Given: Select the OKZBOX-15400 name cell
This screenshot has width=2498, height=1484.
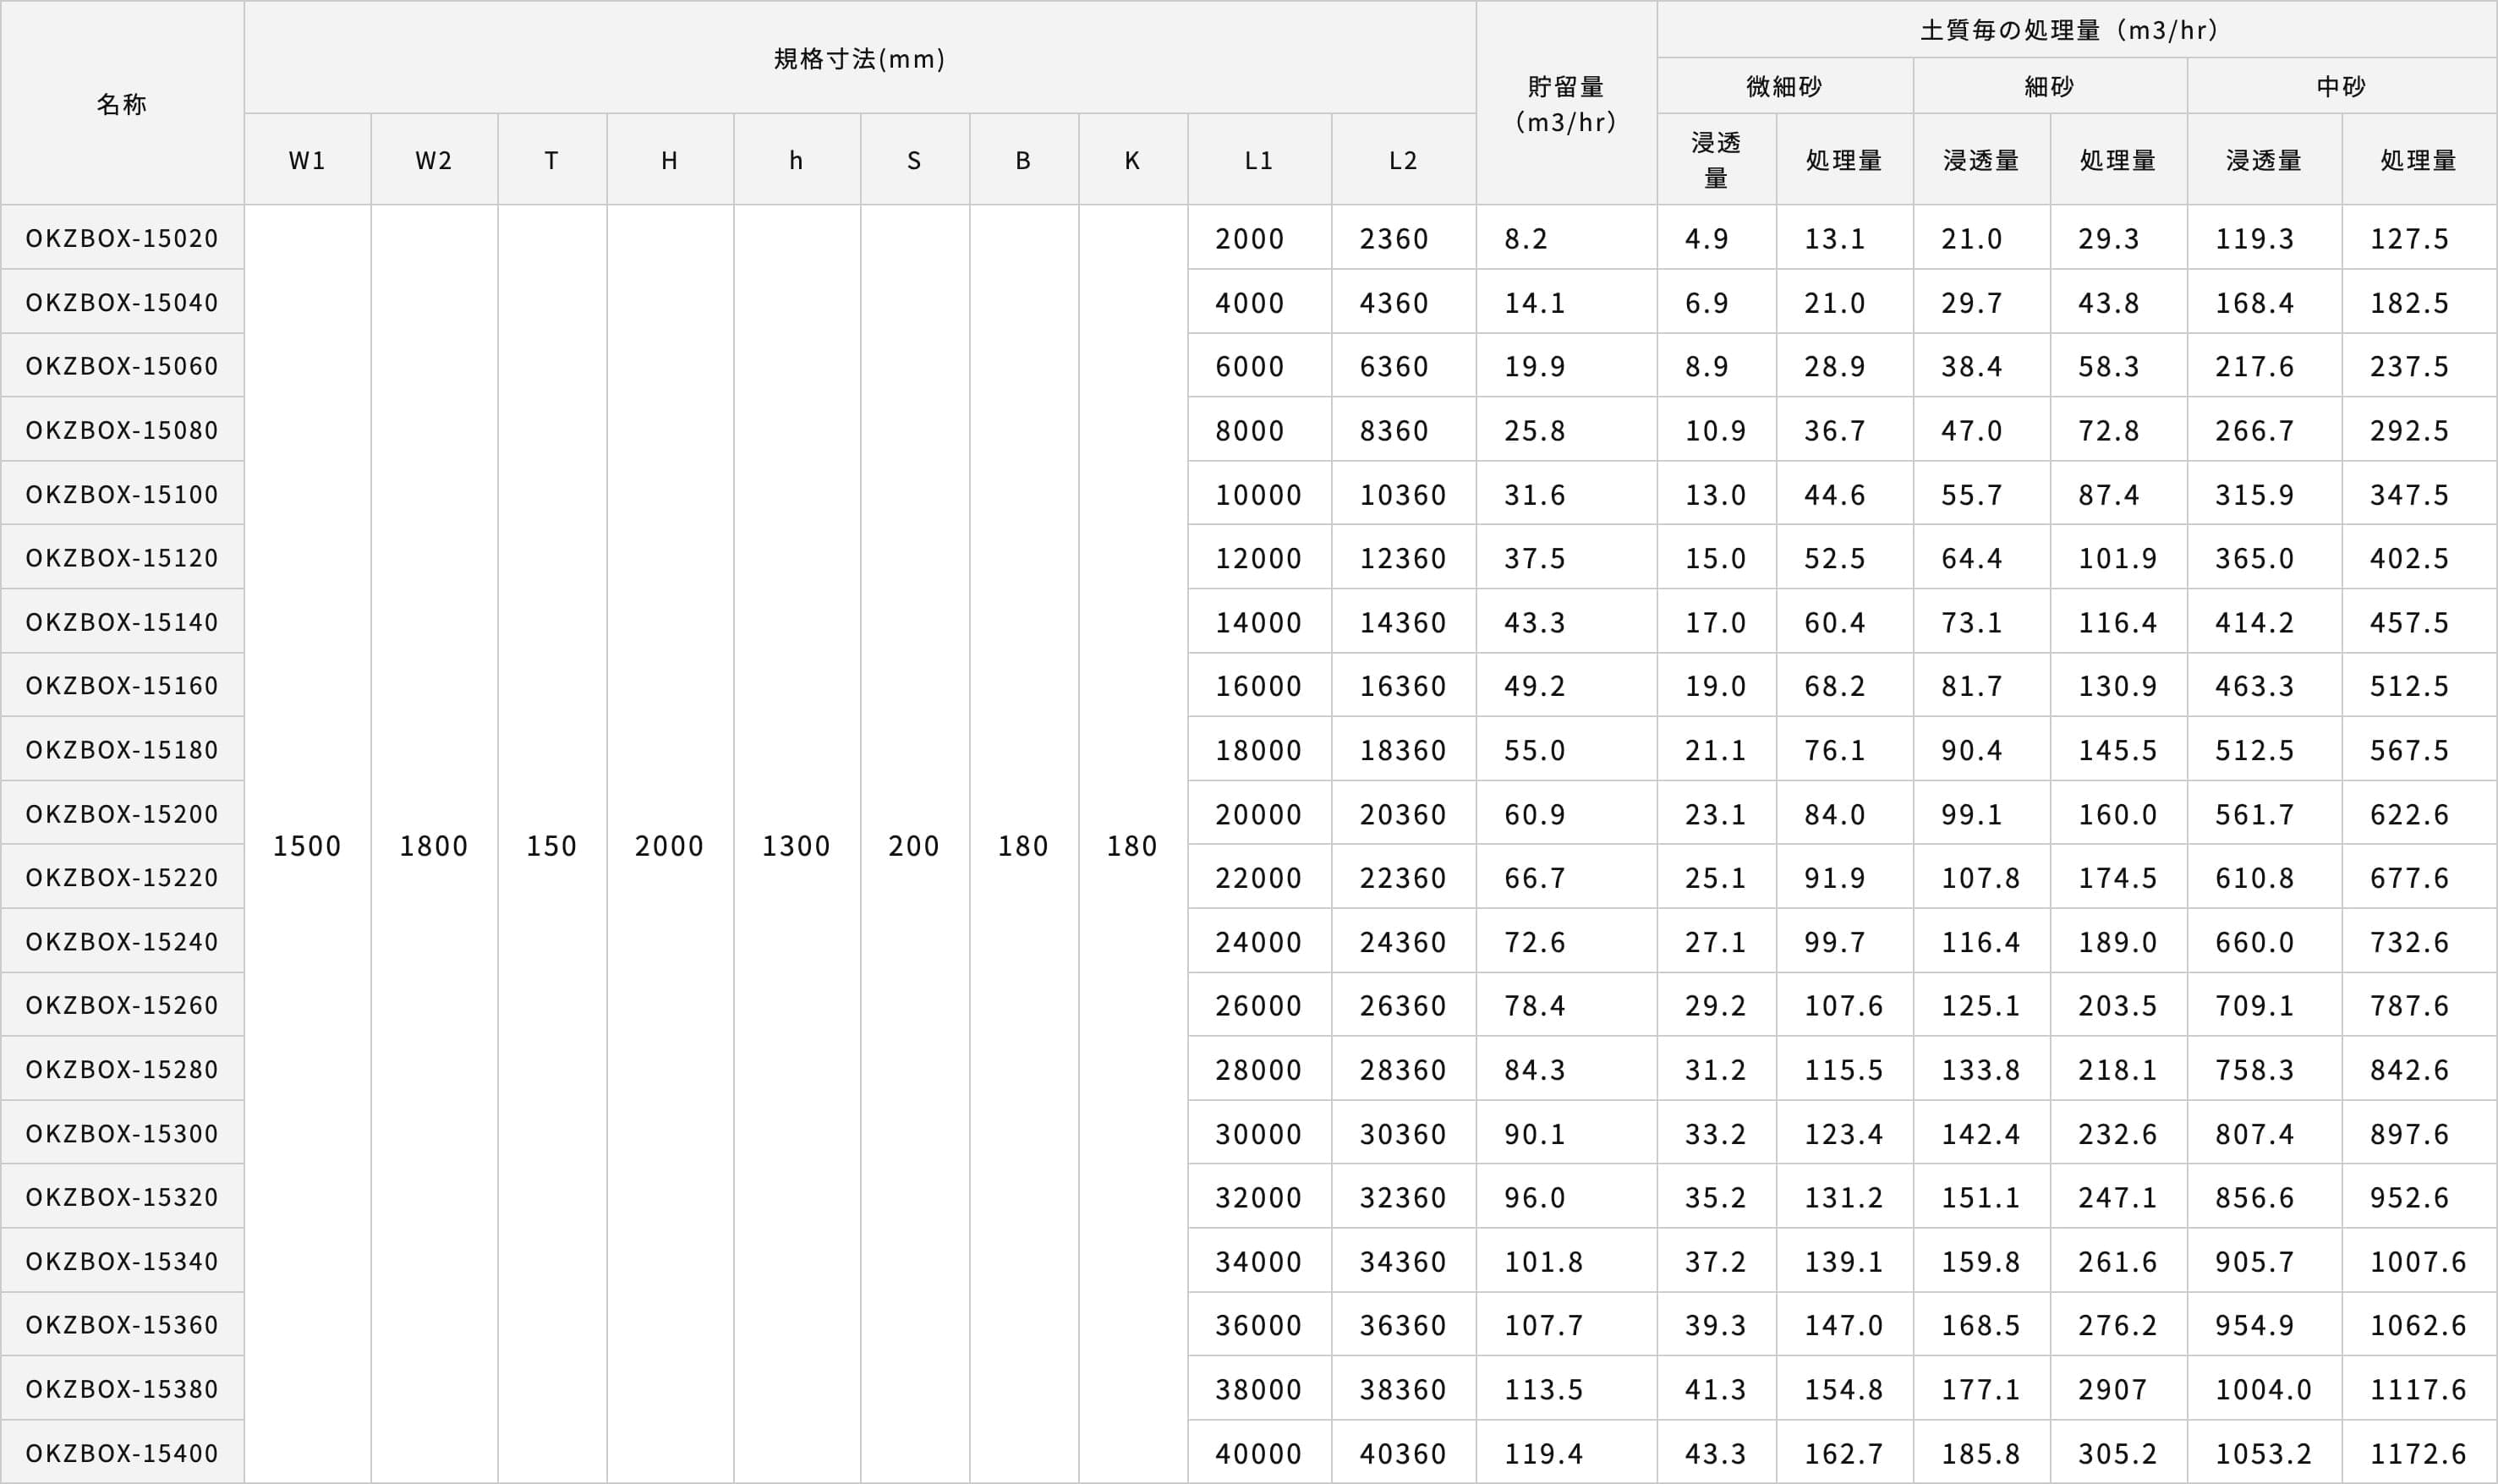Looking at the screenshot, I should [x=122, y=1452].
